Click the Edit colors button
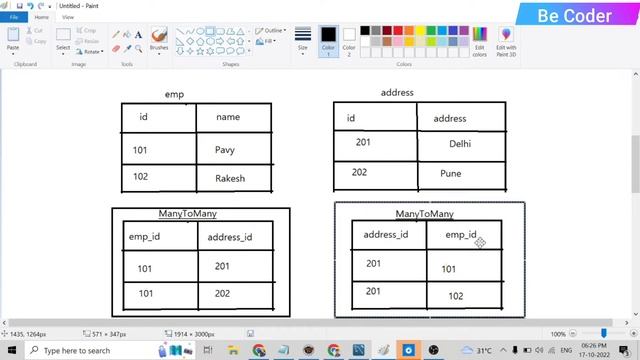This screenshot has height=360, width=640. (480, 41)
